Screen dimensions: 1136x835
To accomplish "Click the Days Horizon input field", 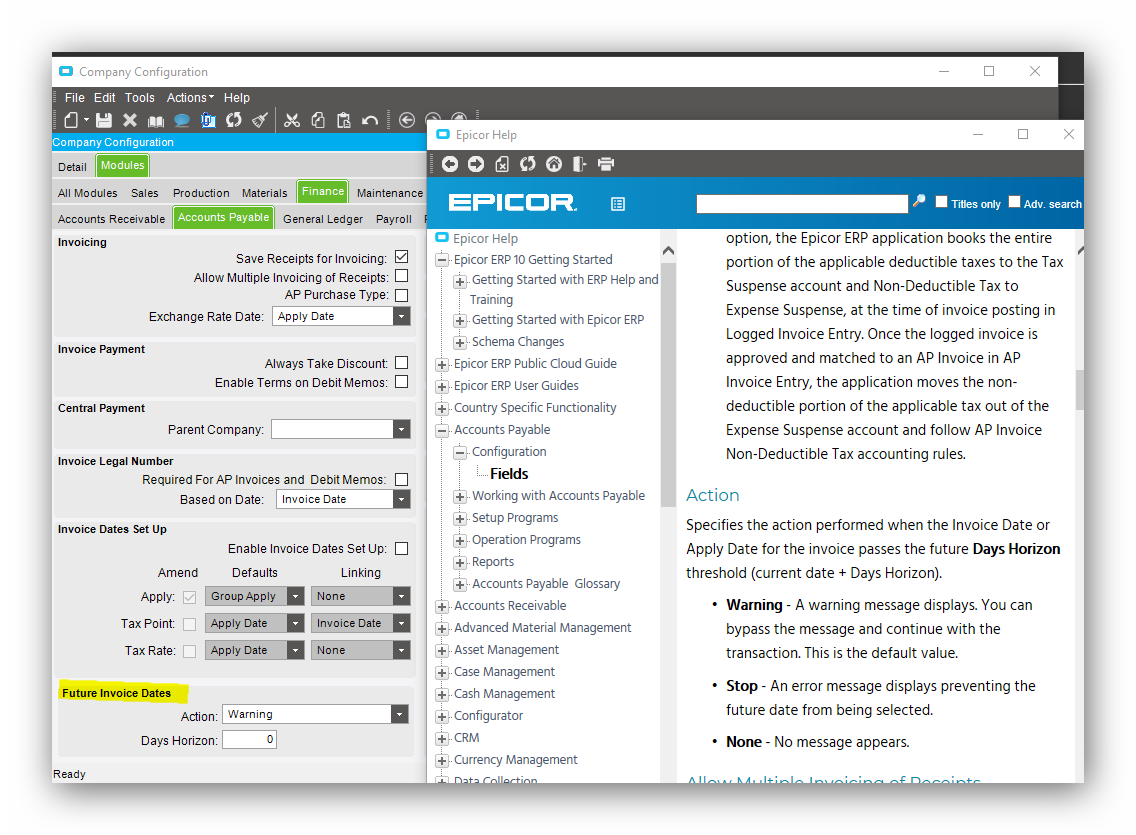I will coord(249,739).
